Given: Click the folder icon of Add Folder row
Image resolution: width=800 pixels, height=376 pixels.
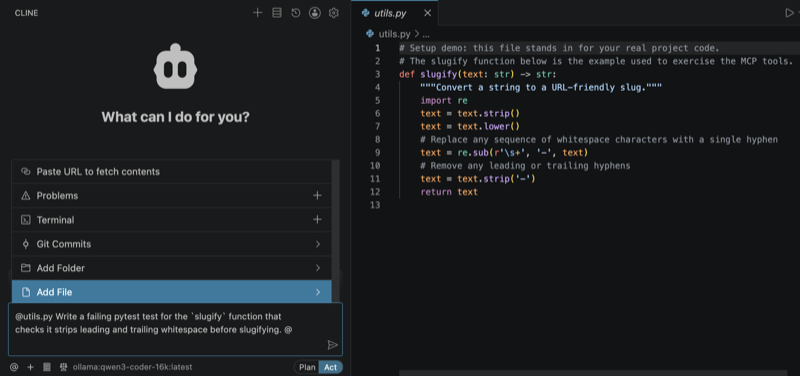Looking at the screenshot, I should coord(26,268).
